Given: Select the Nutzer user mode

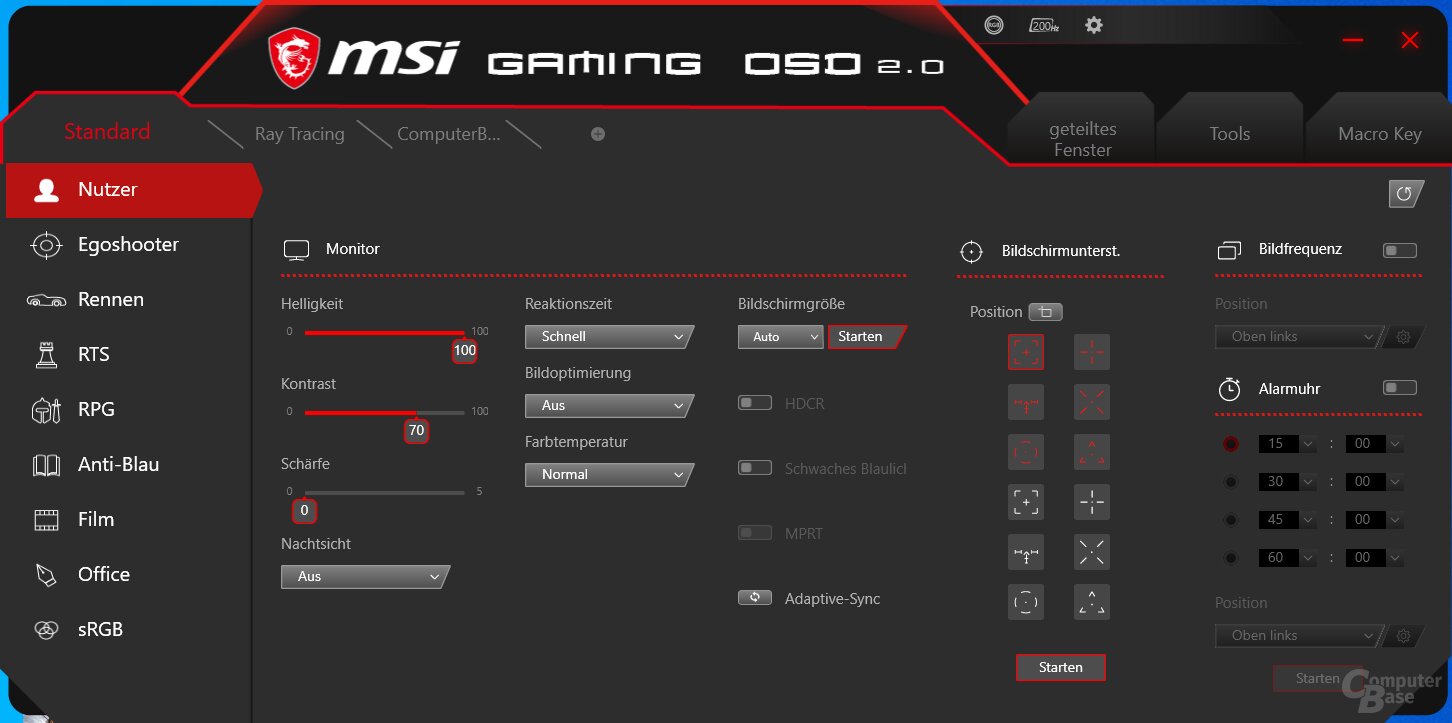Looking at the screenshot, I should (x=132, y=190).
